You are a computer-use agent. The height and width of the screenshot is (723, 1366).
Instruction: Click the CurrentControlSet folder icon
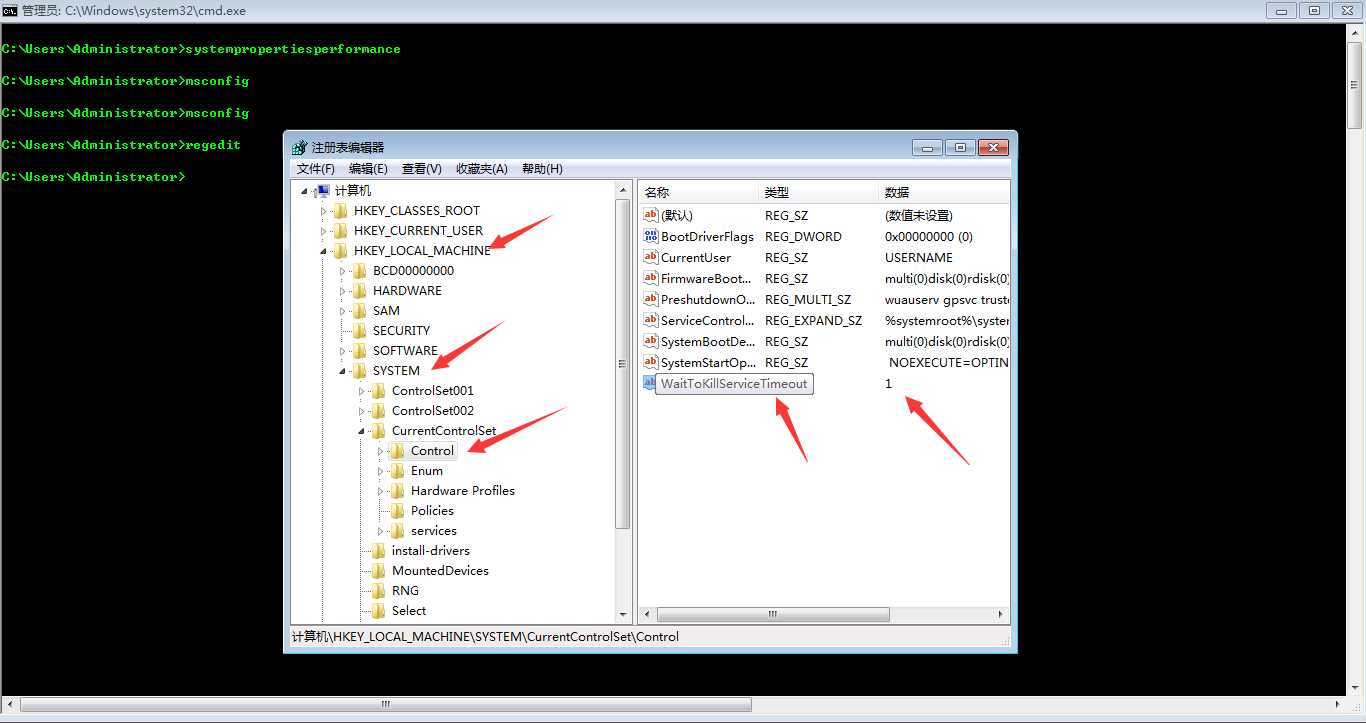pyautogui.click(x=379, y=430)
